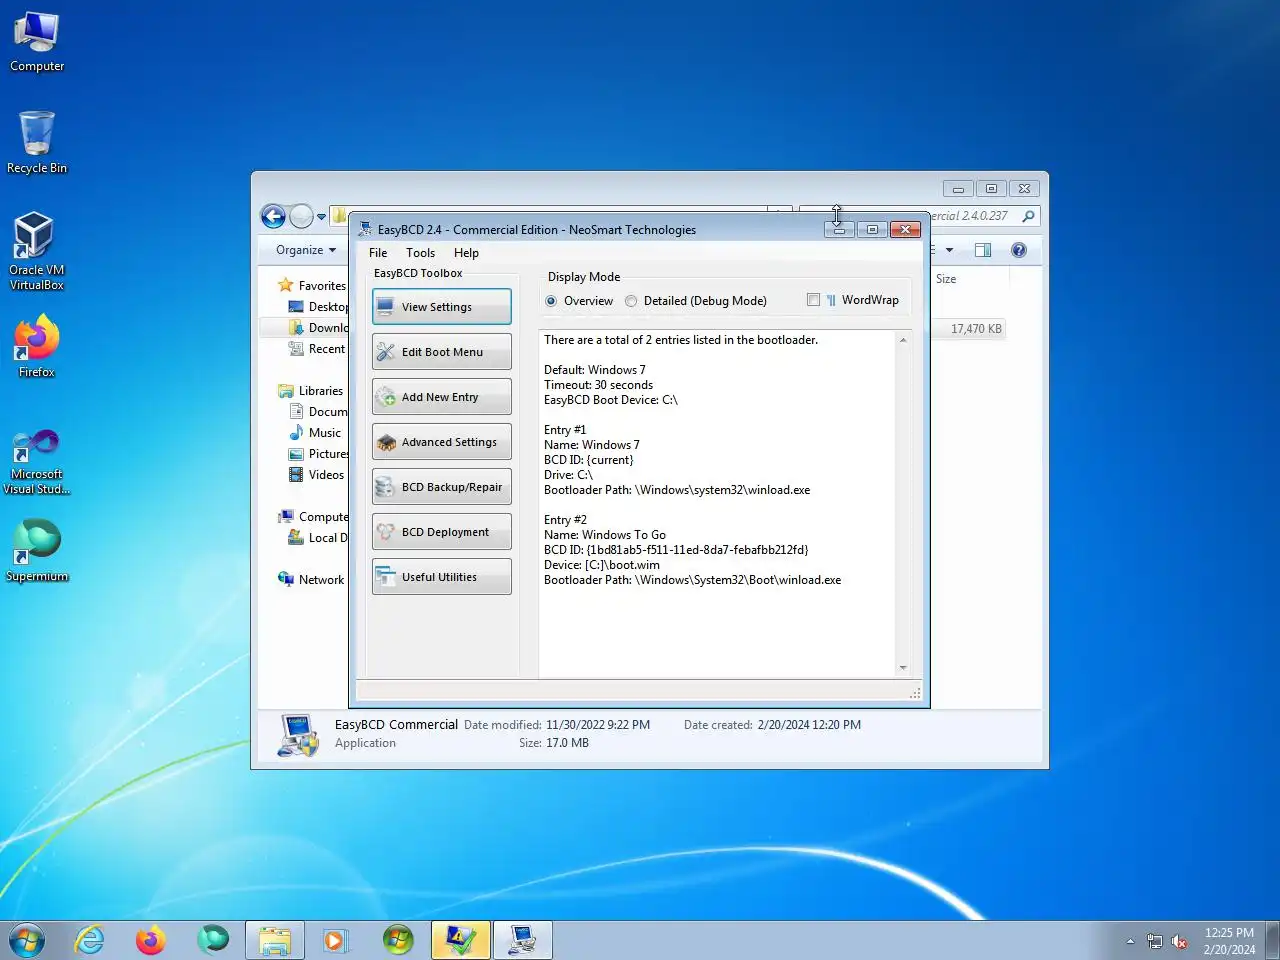Click the green Windows flag taskbar icon
The image size is (1280, 960).
(x=398, y=940)
